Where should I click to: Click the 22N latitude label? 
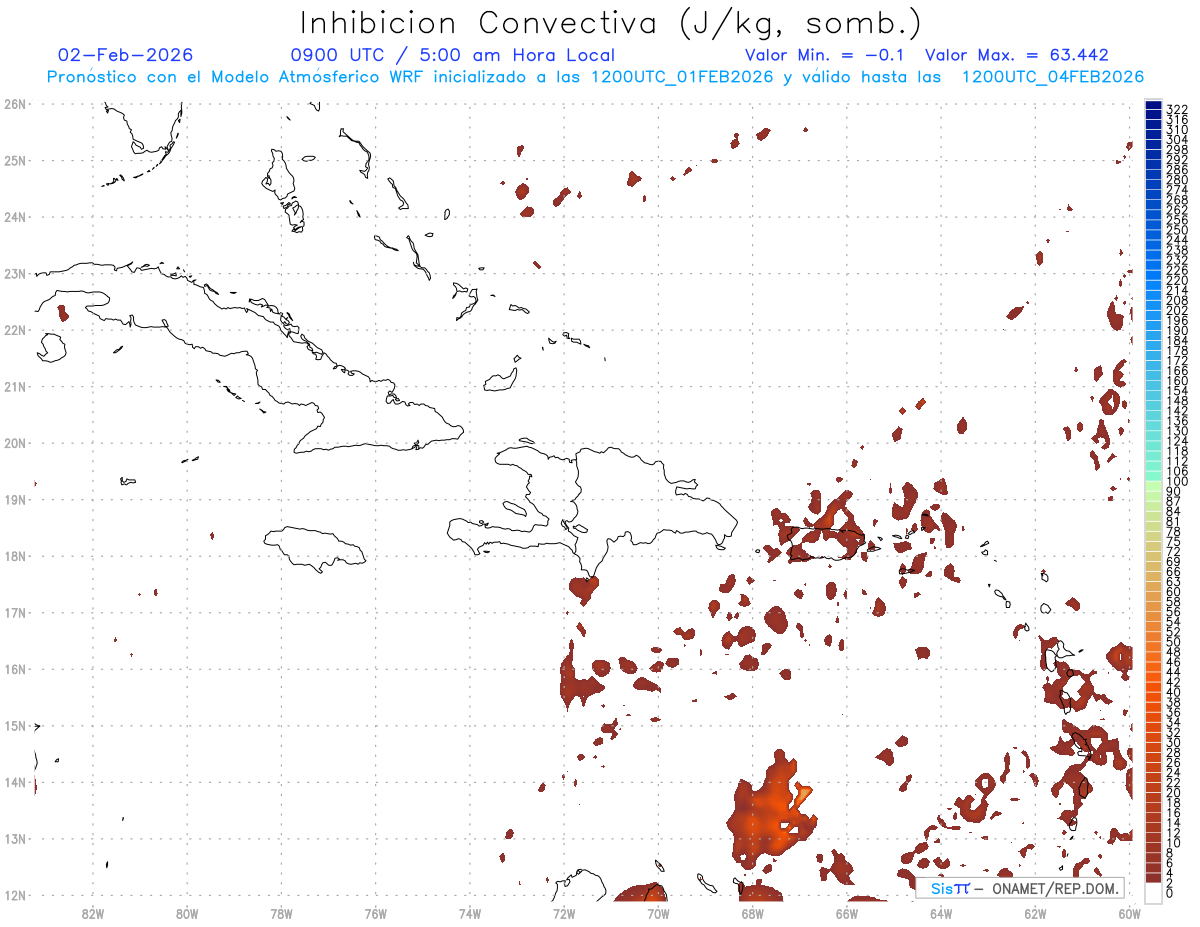14,330
